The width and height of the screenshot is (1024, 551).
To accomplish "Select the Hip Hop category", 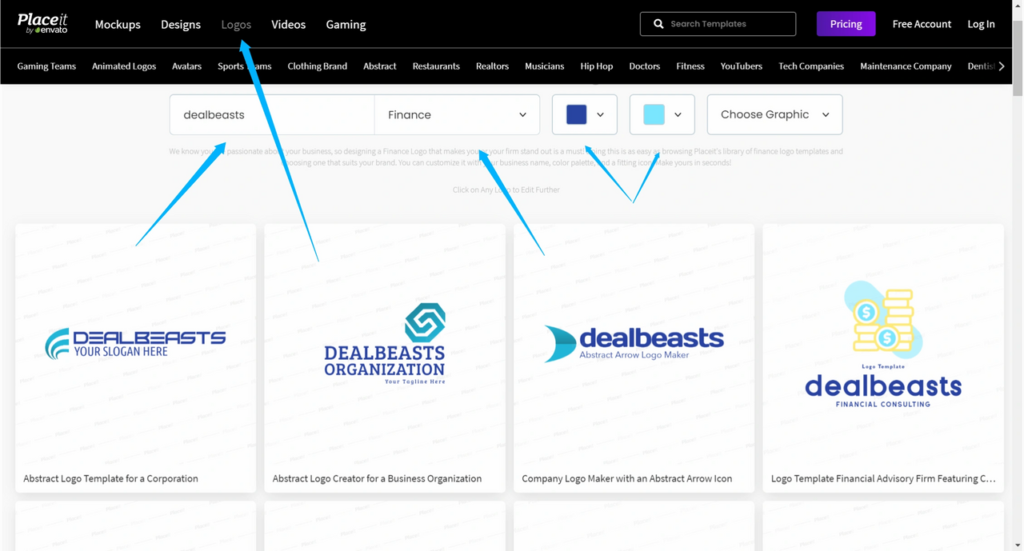I will click(x=596, y=66).
